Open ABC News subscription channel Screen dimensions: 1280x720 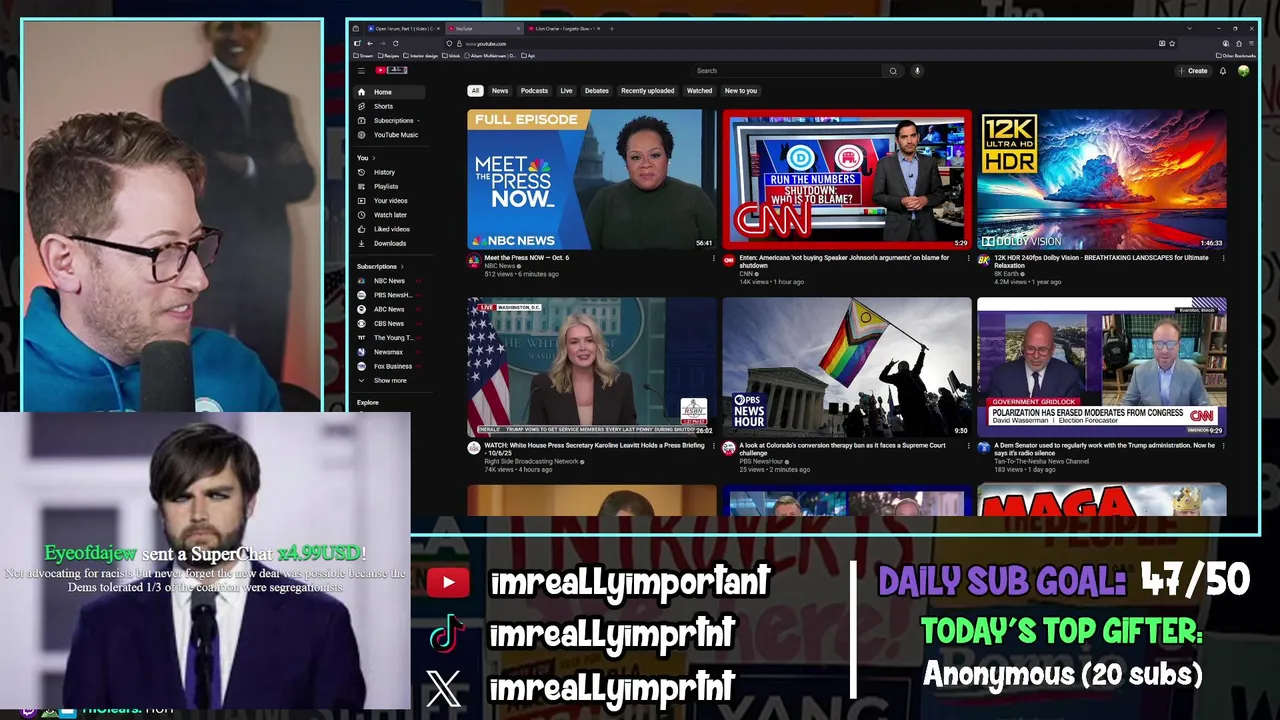tap(390, 309)
